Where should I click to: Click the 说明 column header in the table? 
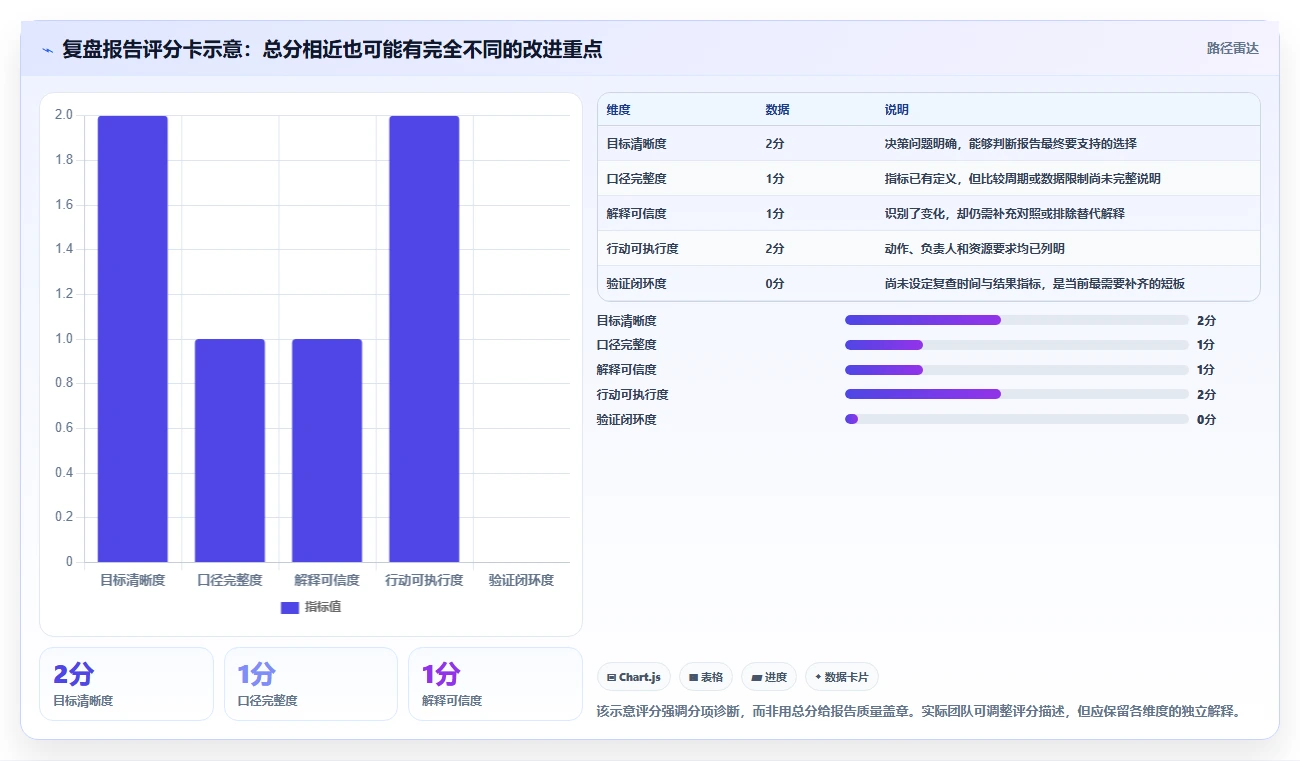pos(896,110)
